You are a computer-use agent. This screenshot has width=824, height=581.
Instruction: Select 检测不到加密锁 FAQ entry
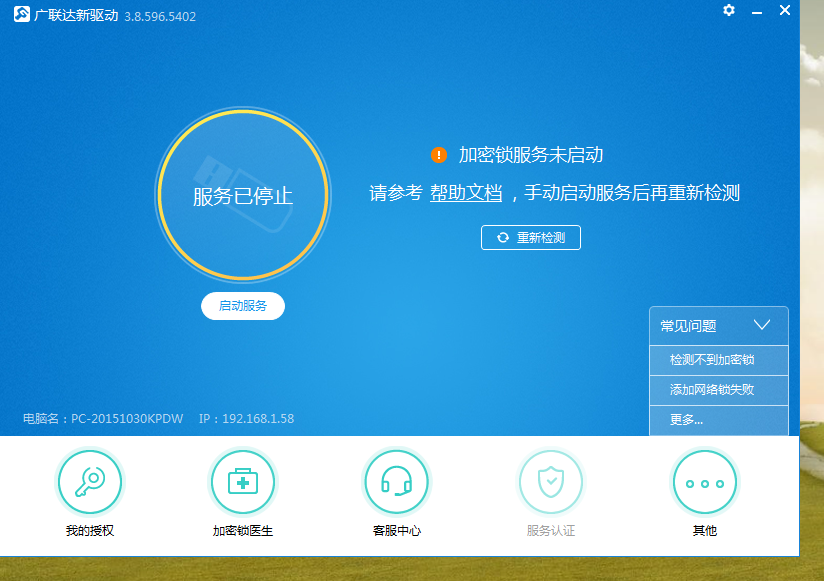tap(718, 360)
